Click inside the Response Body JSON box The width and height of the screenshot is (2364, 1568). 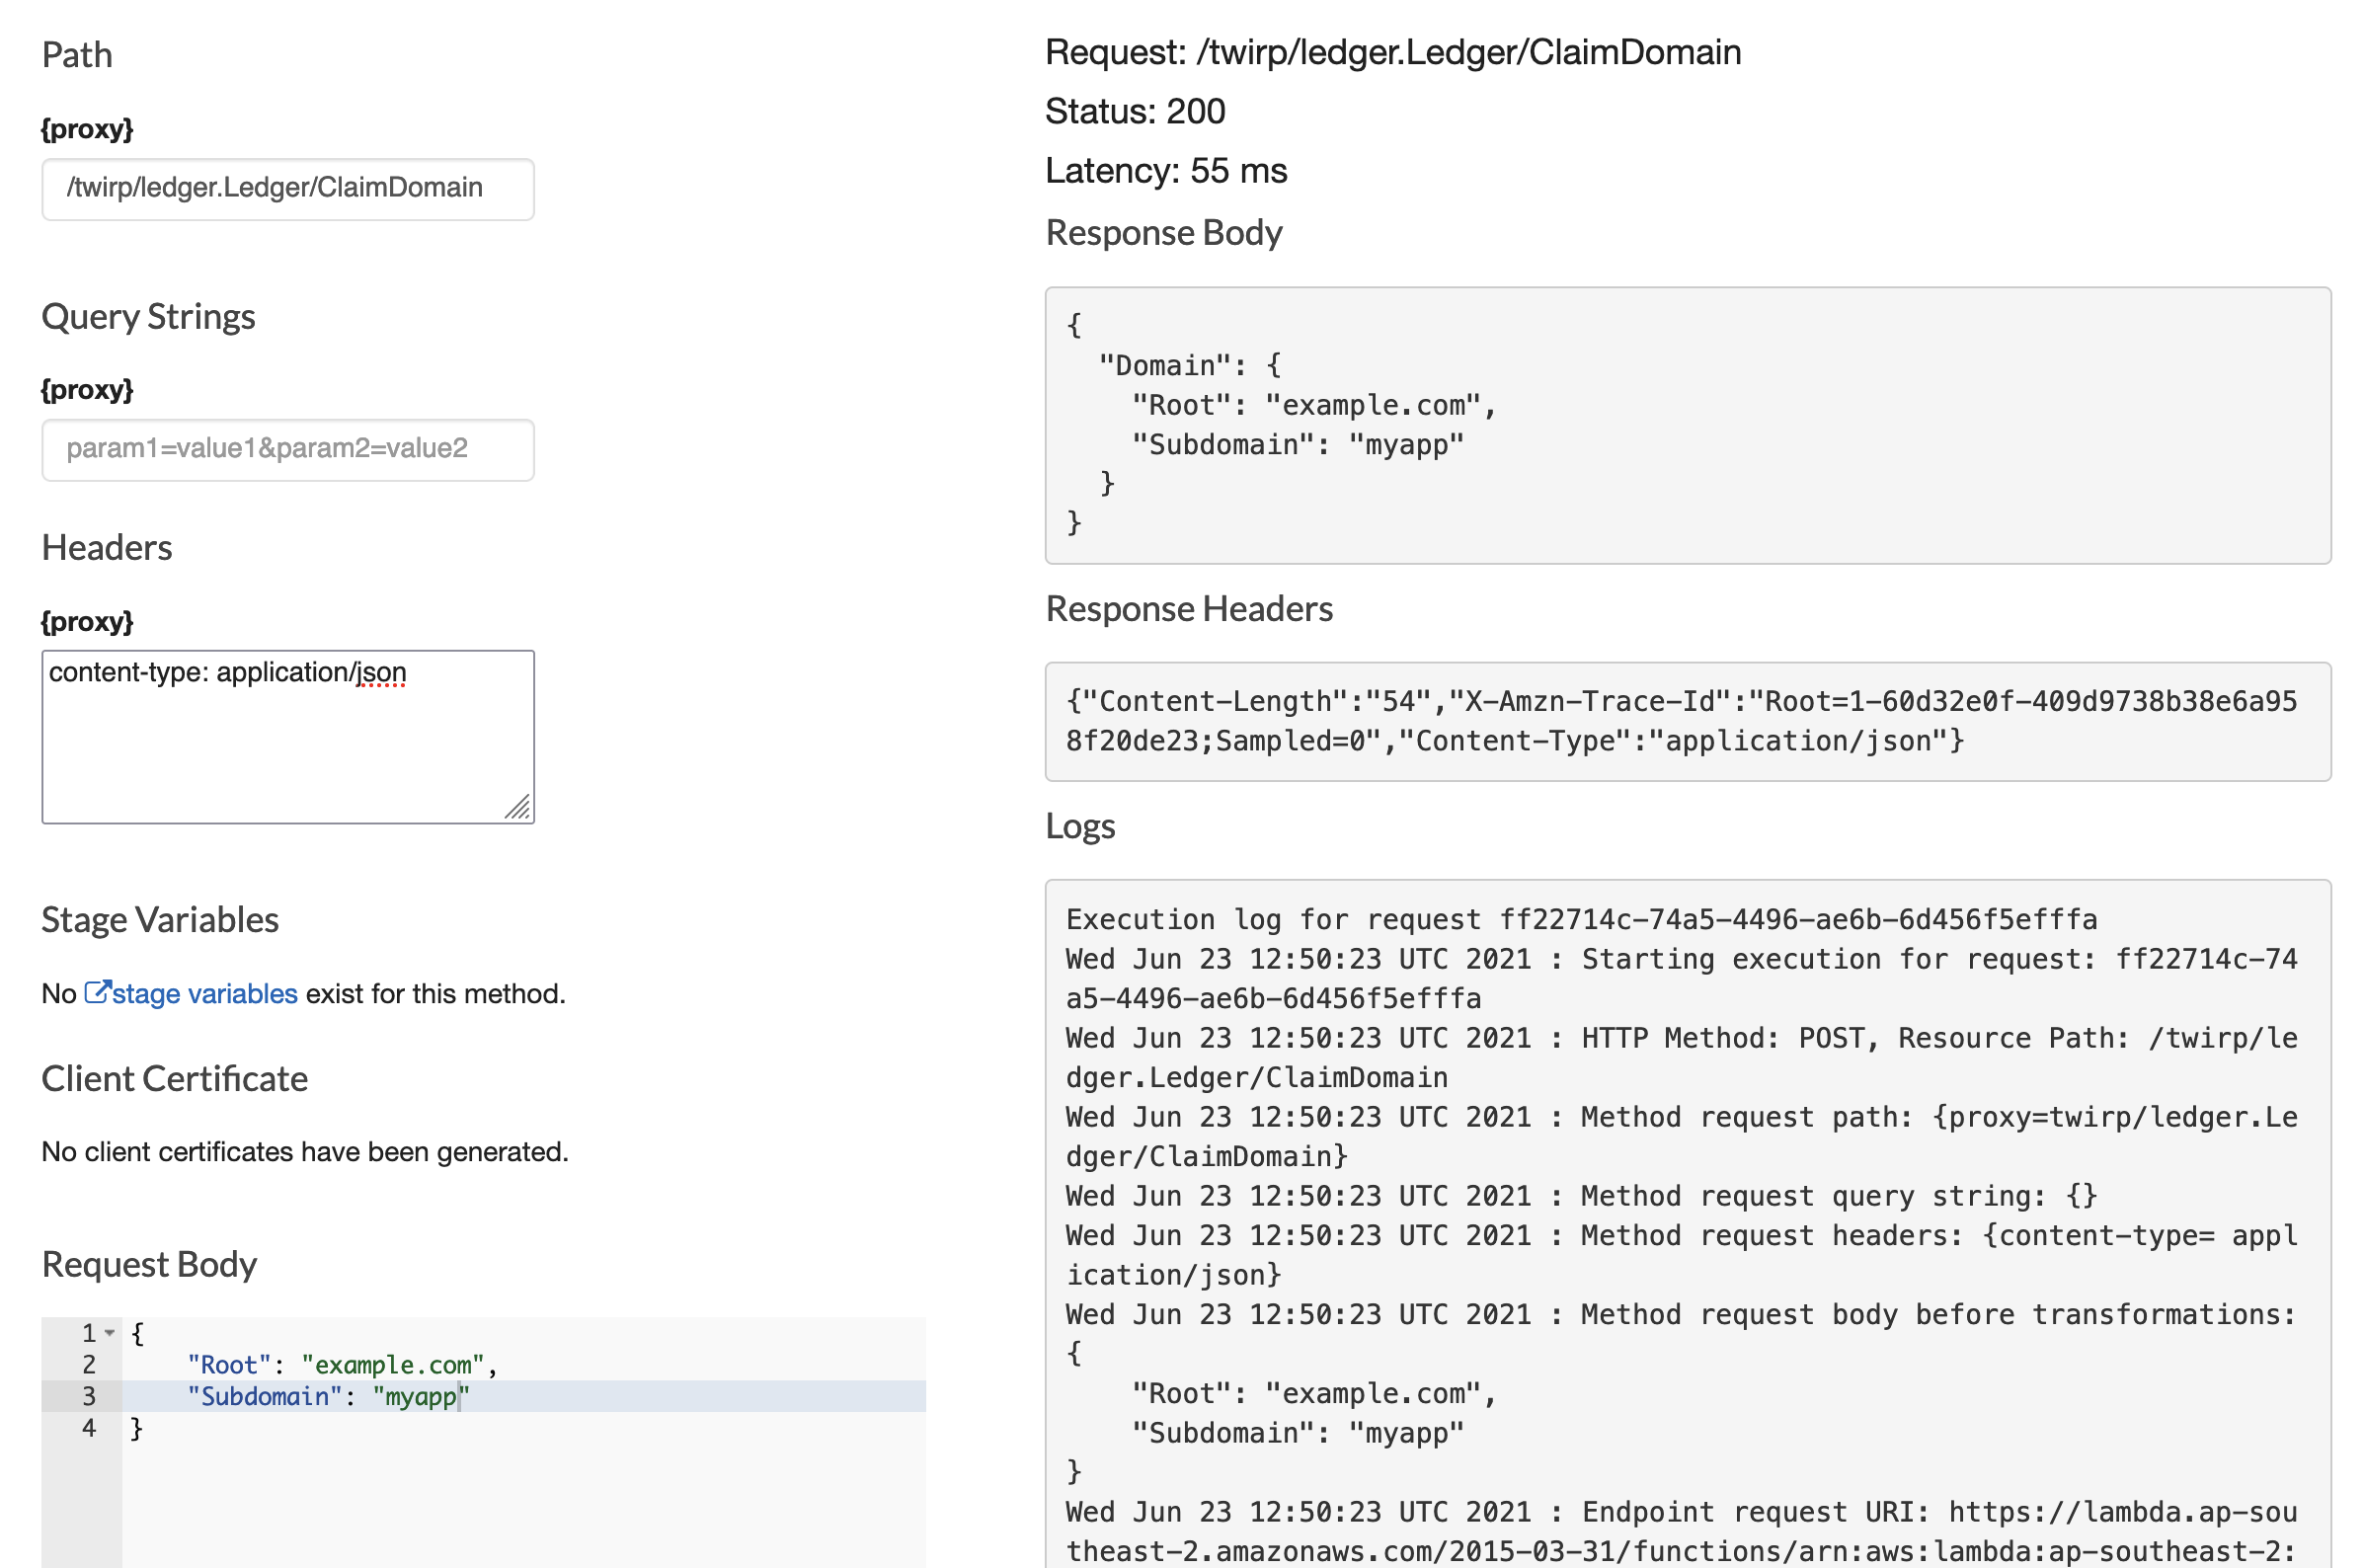[1687, 425]
